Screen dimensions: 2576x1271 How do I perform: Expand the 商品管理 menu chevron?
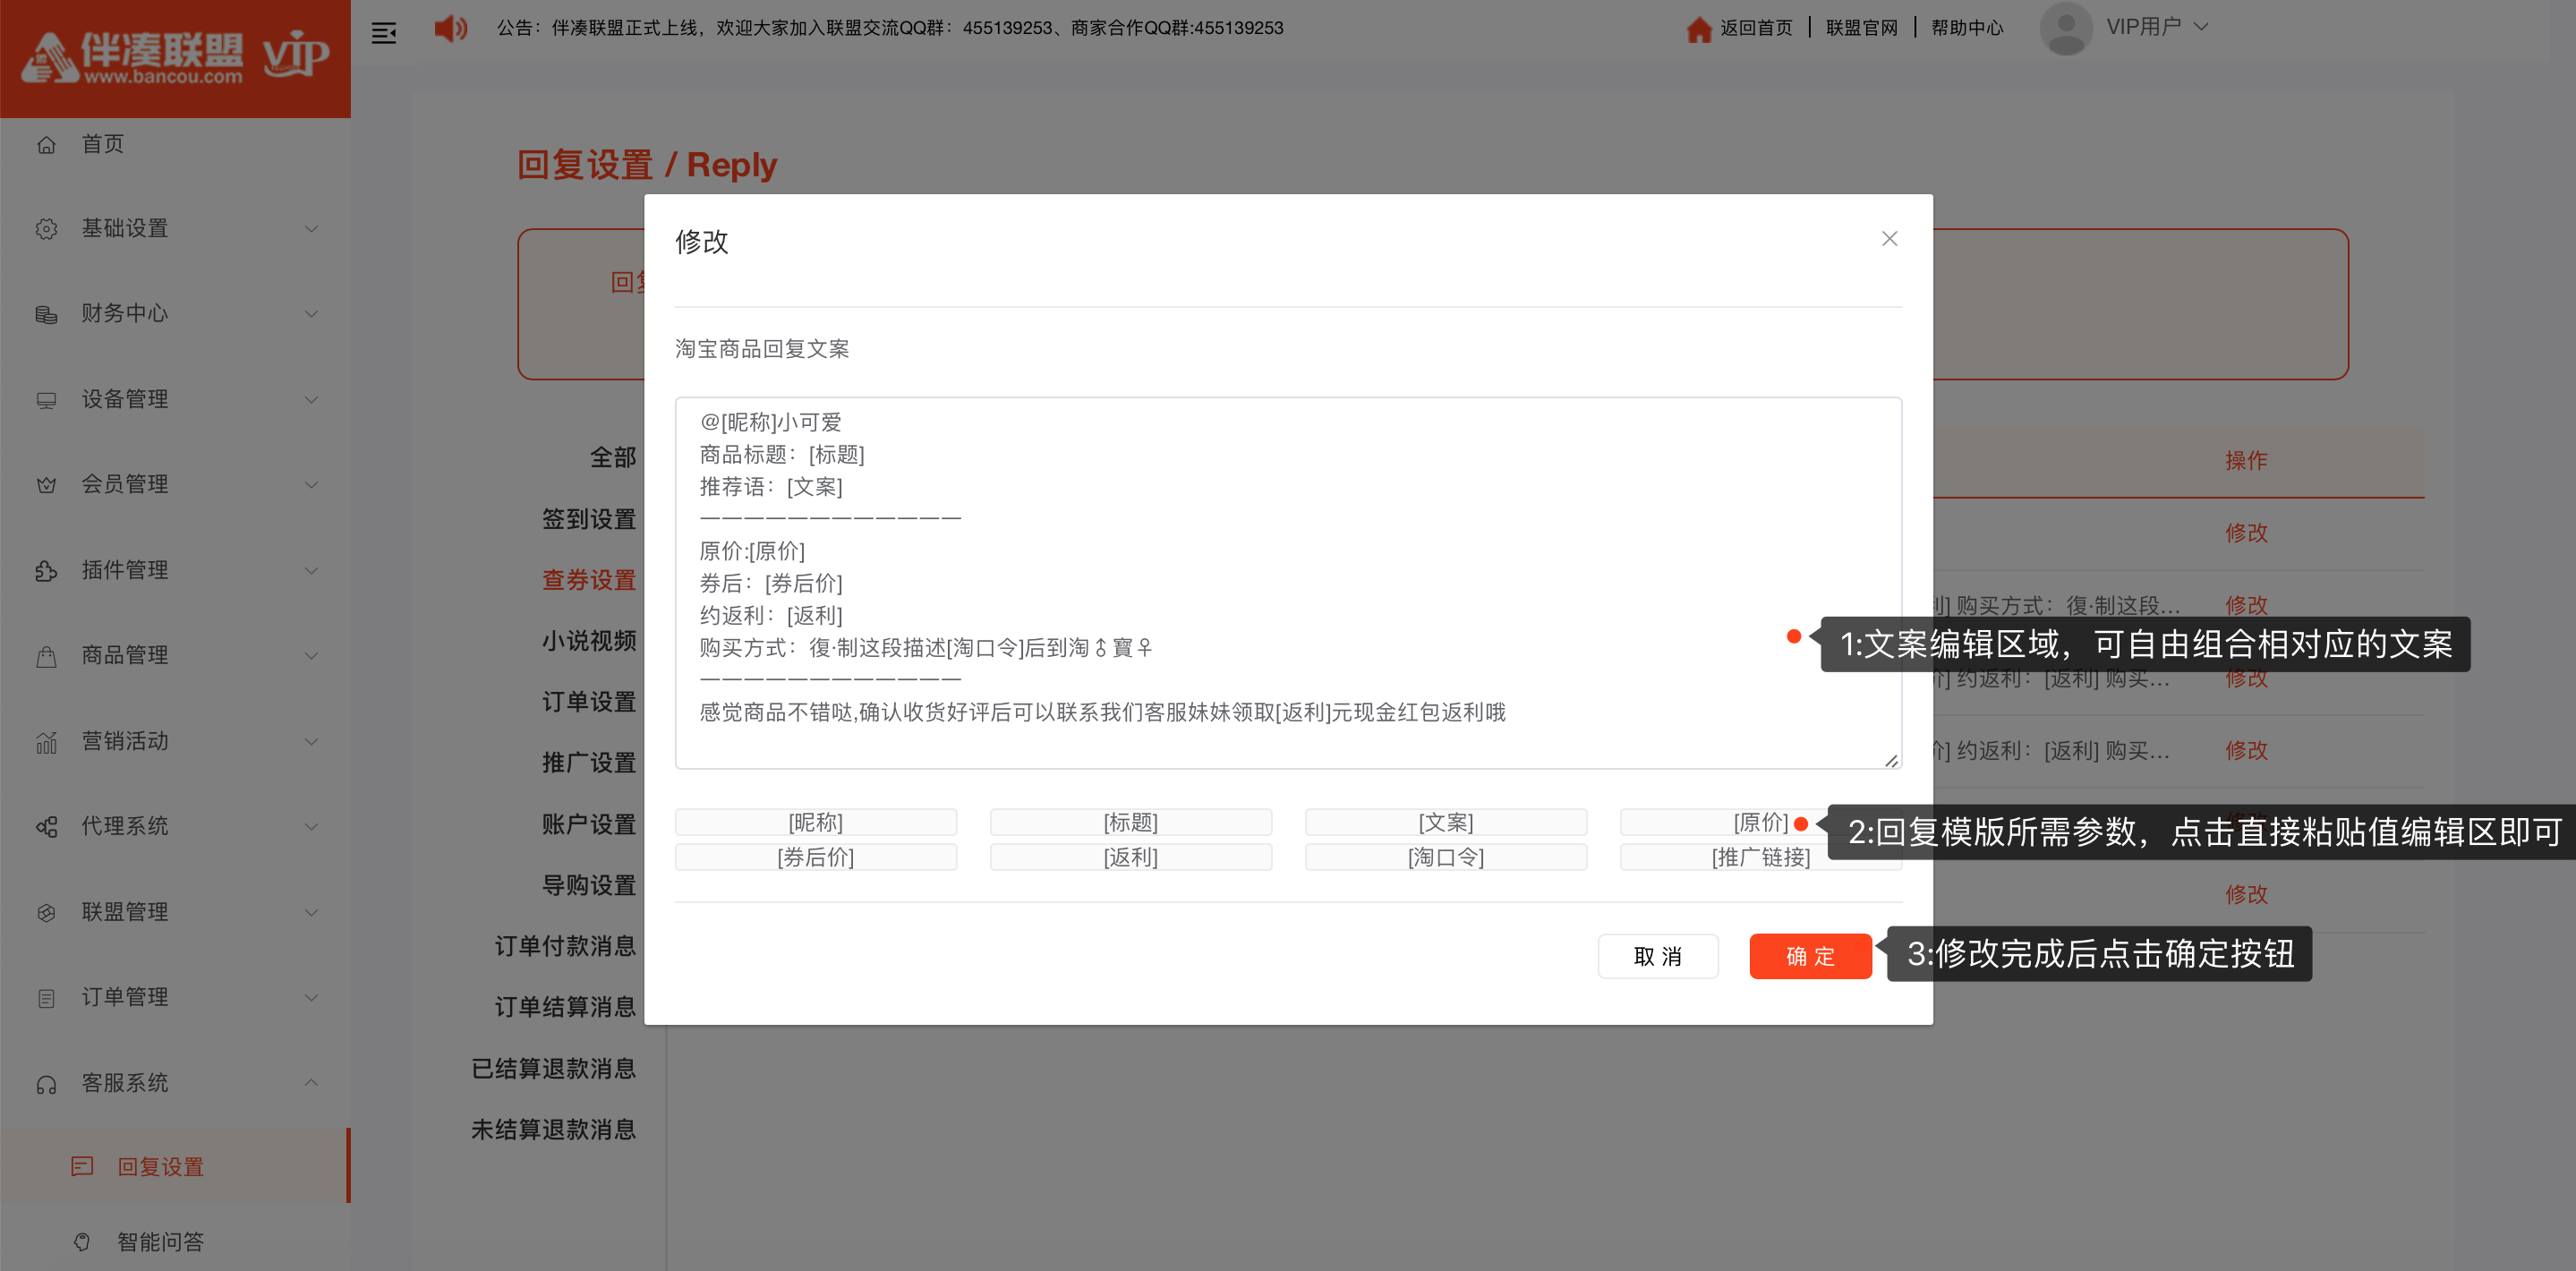click(x=311, y=656)
